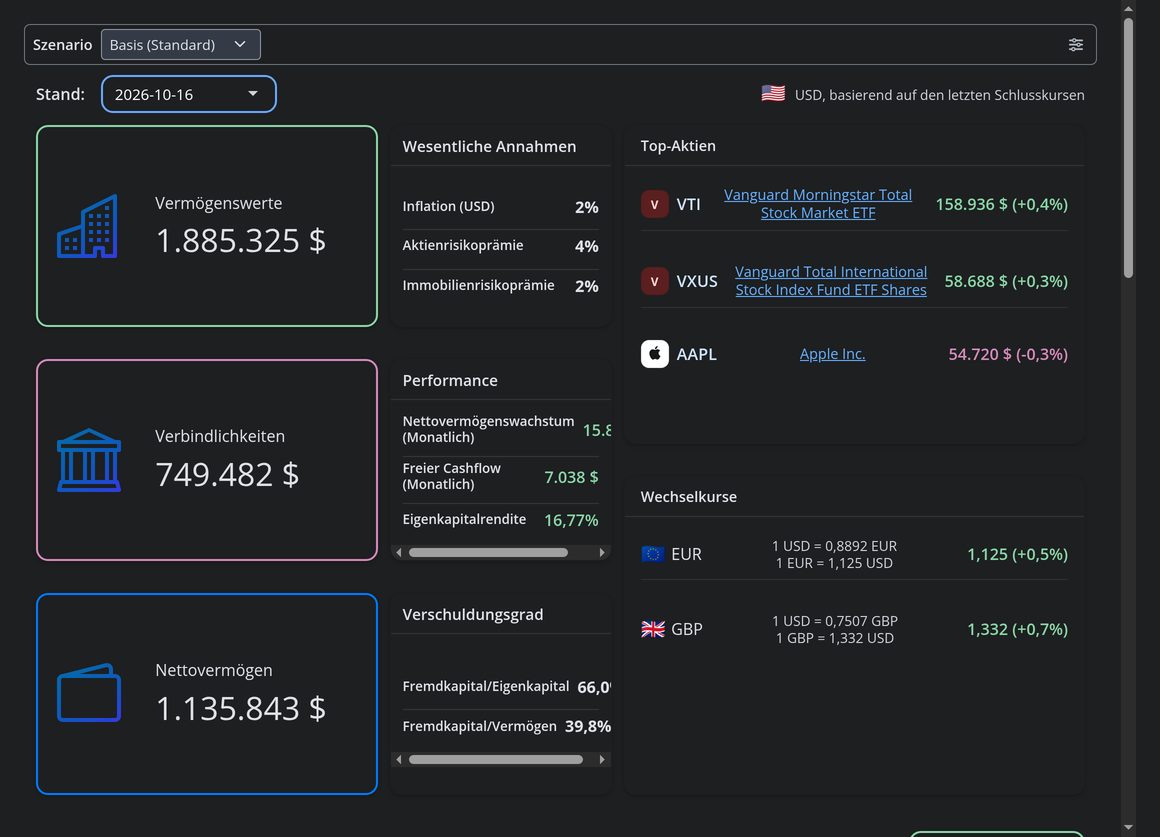Open the Szenario Basis (Standard) dropdown
This screenshot has width=1160, height=837.
[x=181, y=44]
